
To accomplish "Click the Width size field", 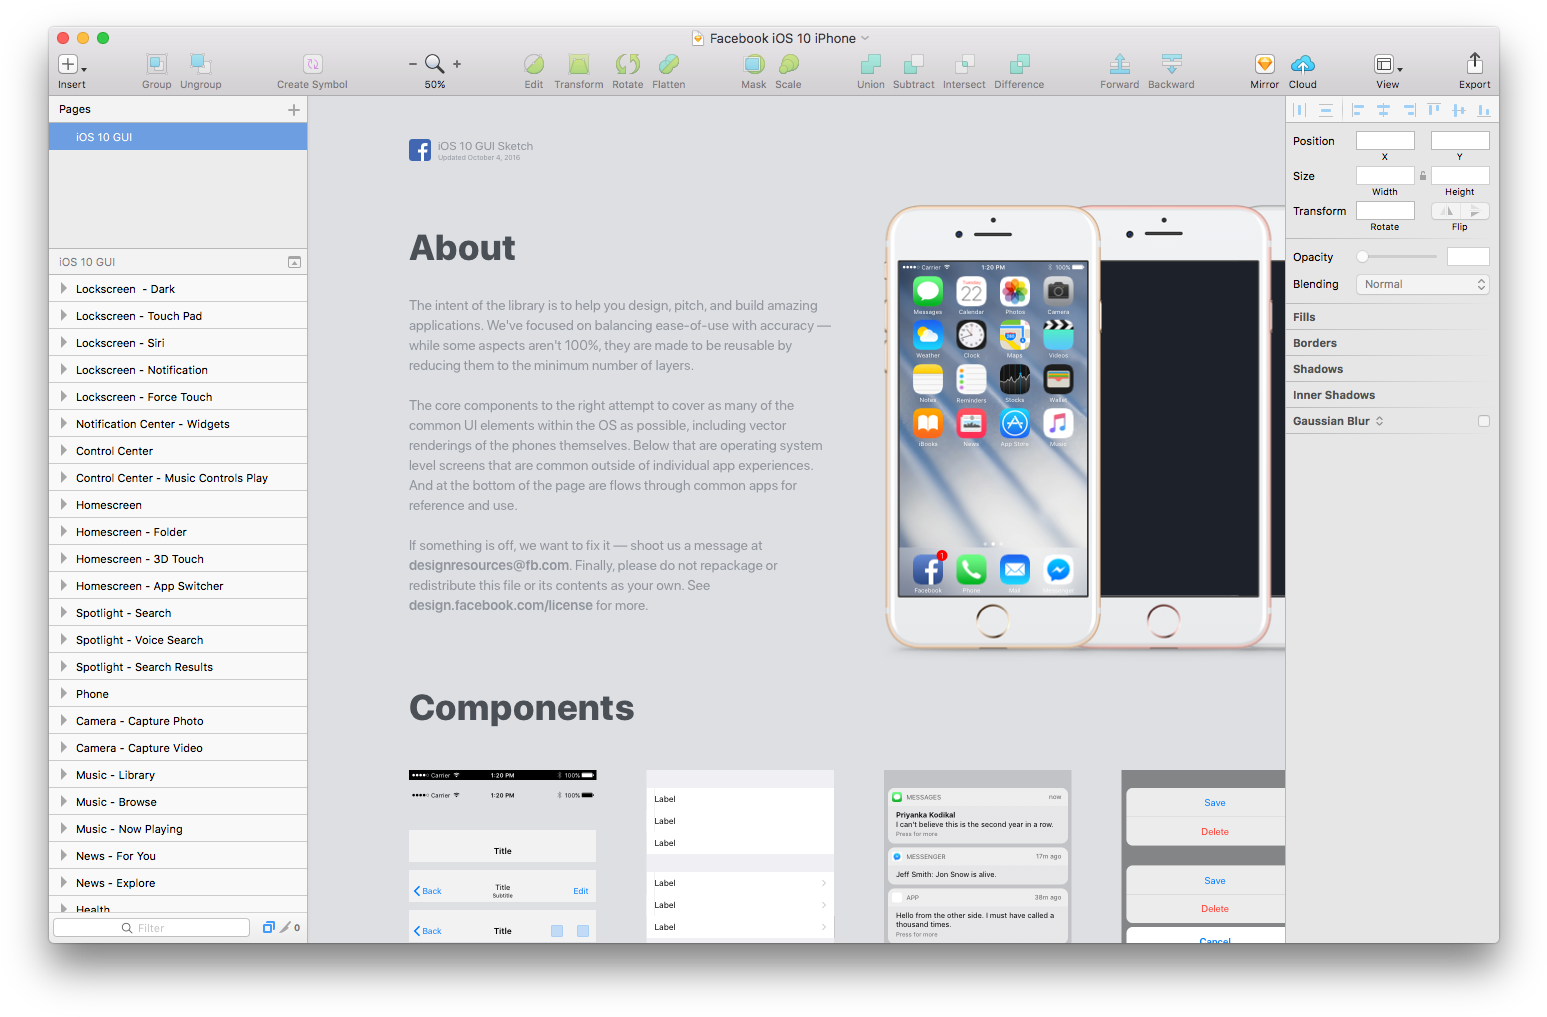I will pos(1385,176).
